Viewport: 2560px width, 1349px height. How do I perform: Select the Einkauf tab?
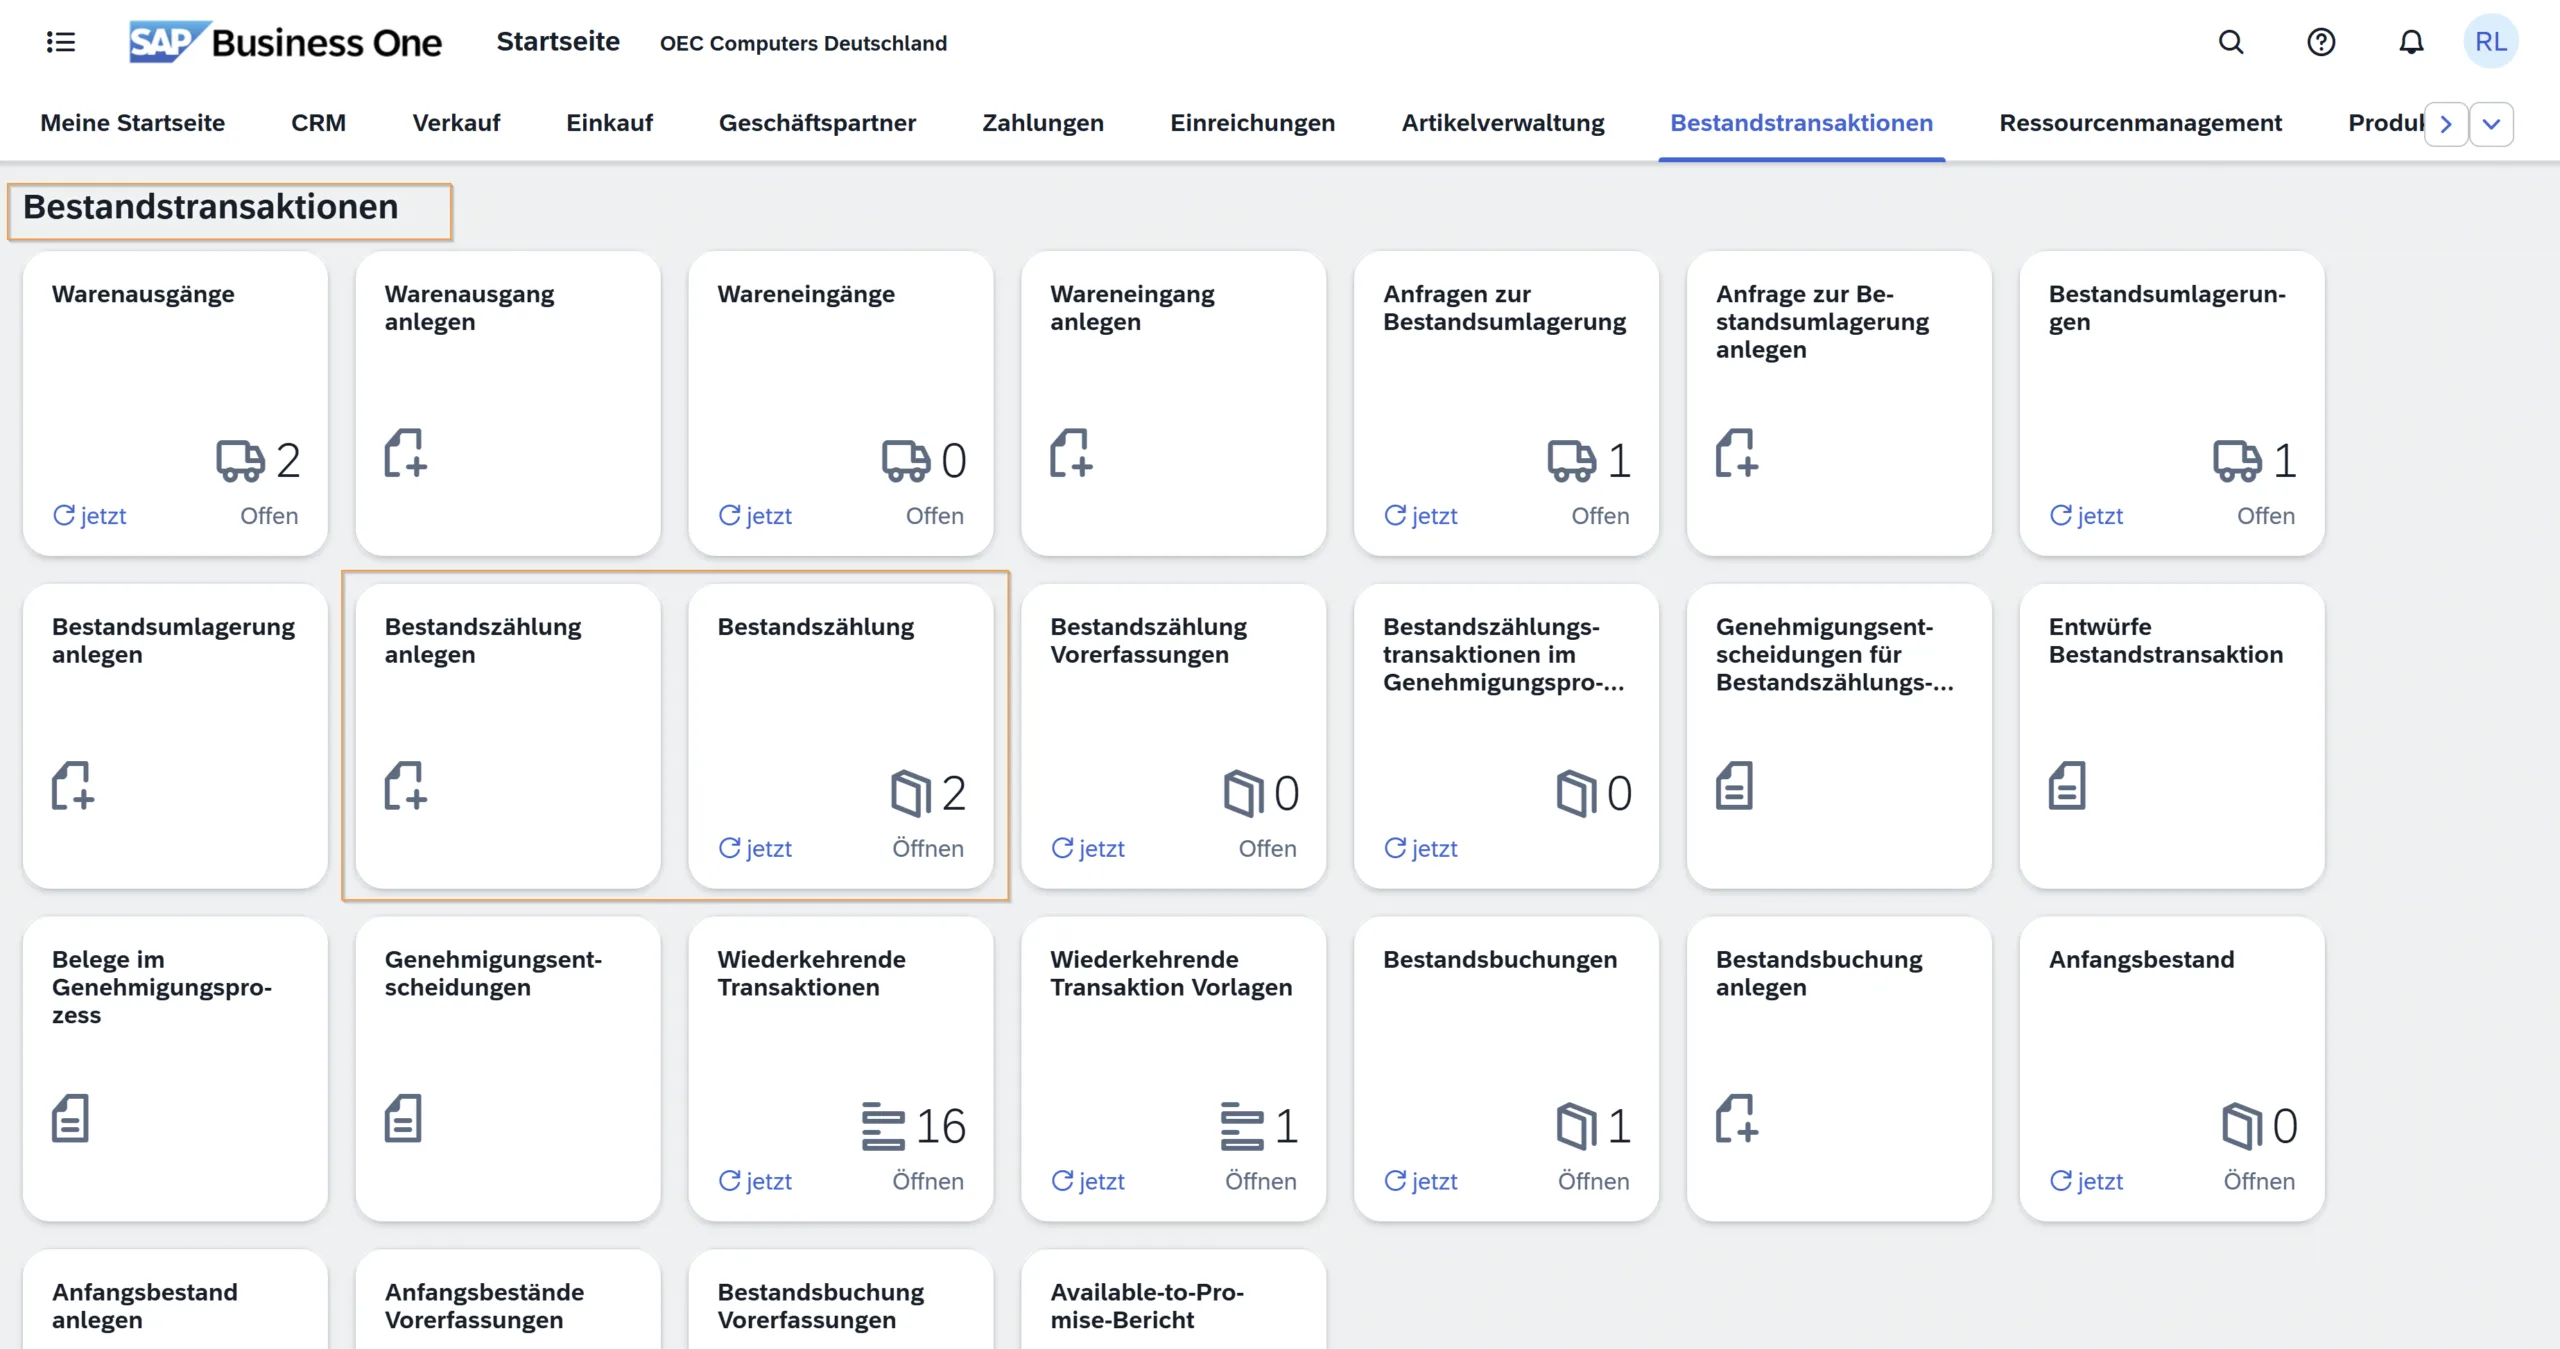pyautogui.click(x=609, y=123)
